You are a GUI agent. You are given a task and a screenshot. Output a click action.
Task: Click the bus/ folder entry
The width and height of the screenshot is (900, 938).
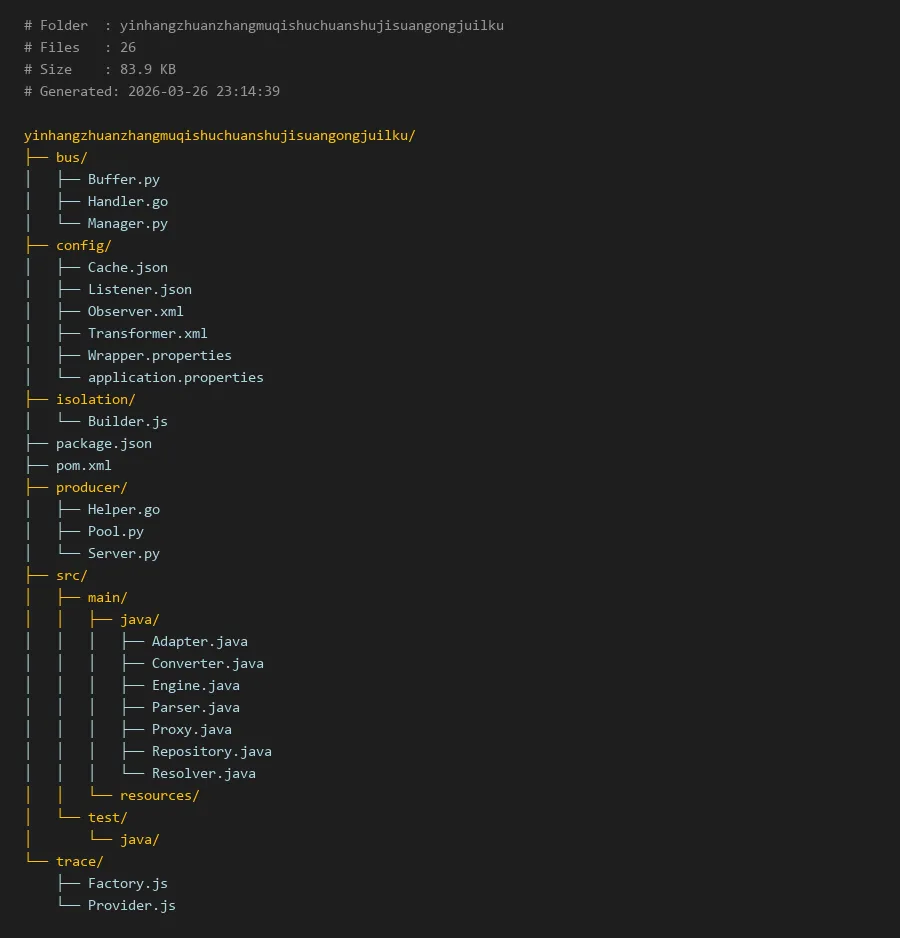coord(72,157)
